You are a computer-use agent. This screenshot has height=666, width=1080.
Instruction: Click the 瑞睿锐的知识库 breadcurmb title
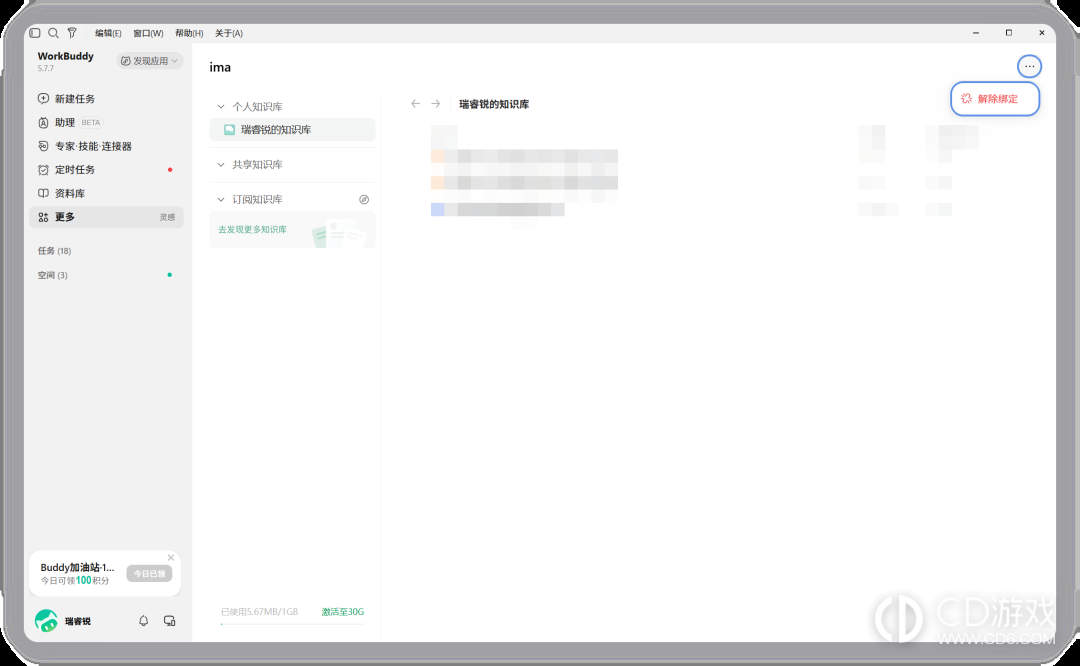pyautogui.click(x=494, y=104)
